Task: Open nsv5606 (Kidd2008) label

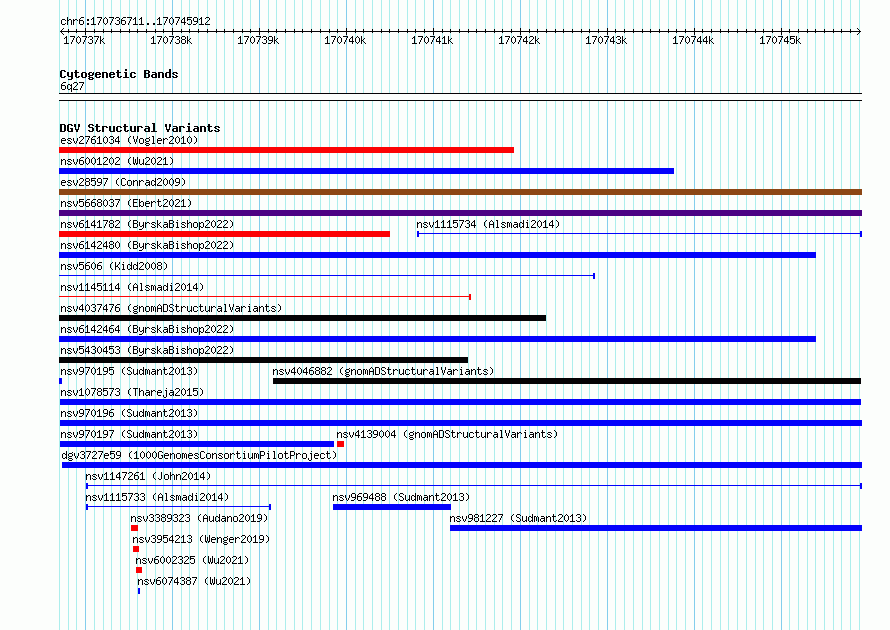Action: [114, 266]
